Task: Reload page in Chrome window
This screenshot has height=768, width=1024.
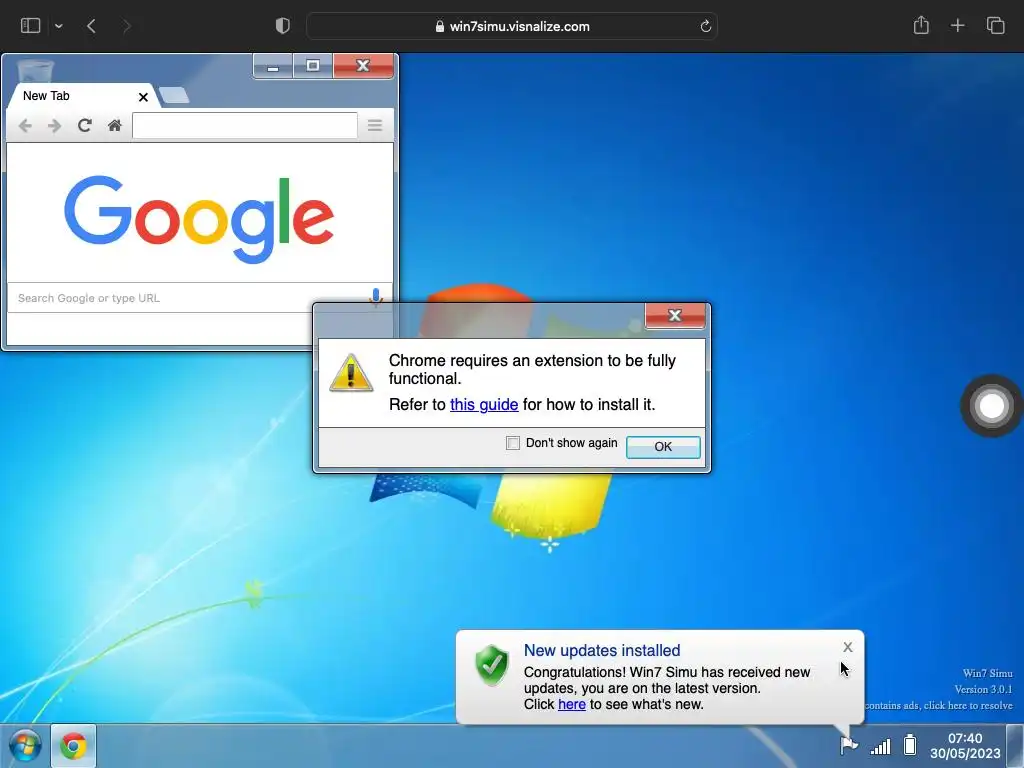Action: [x=84, y=125]
